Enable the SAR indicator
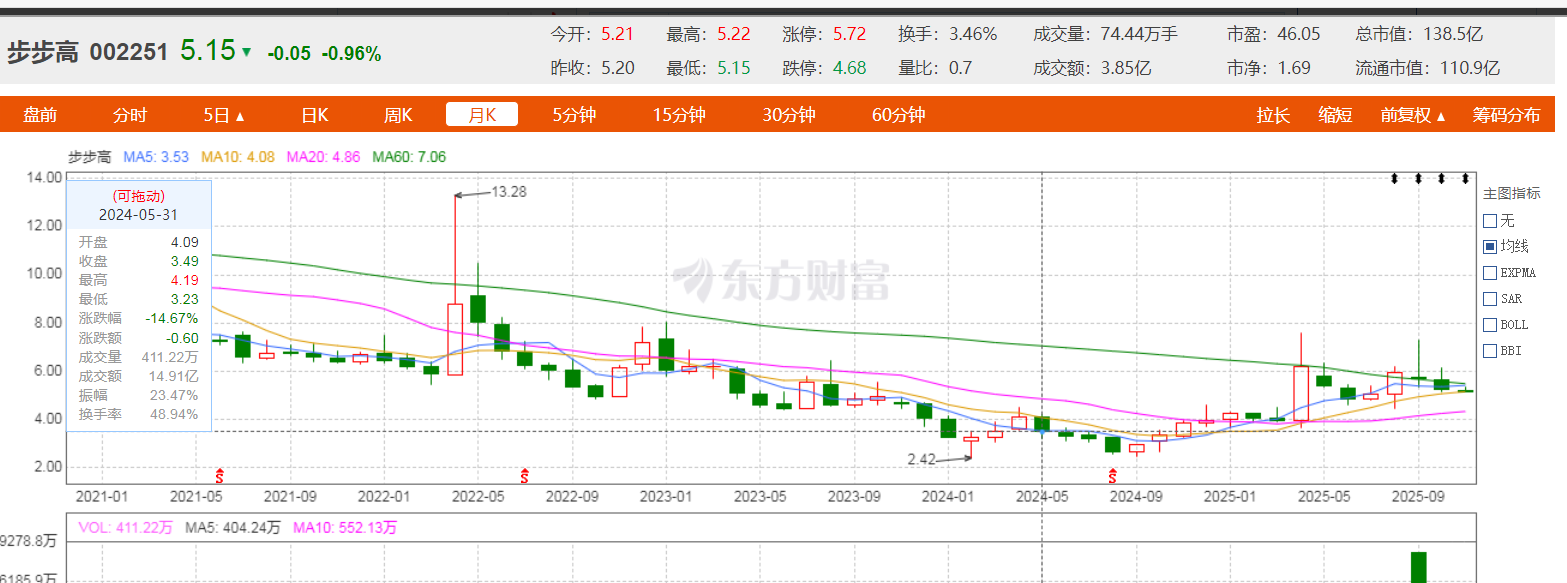 tap(1490, 298)
